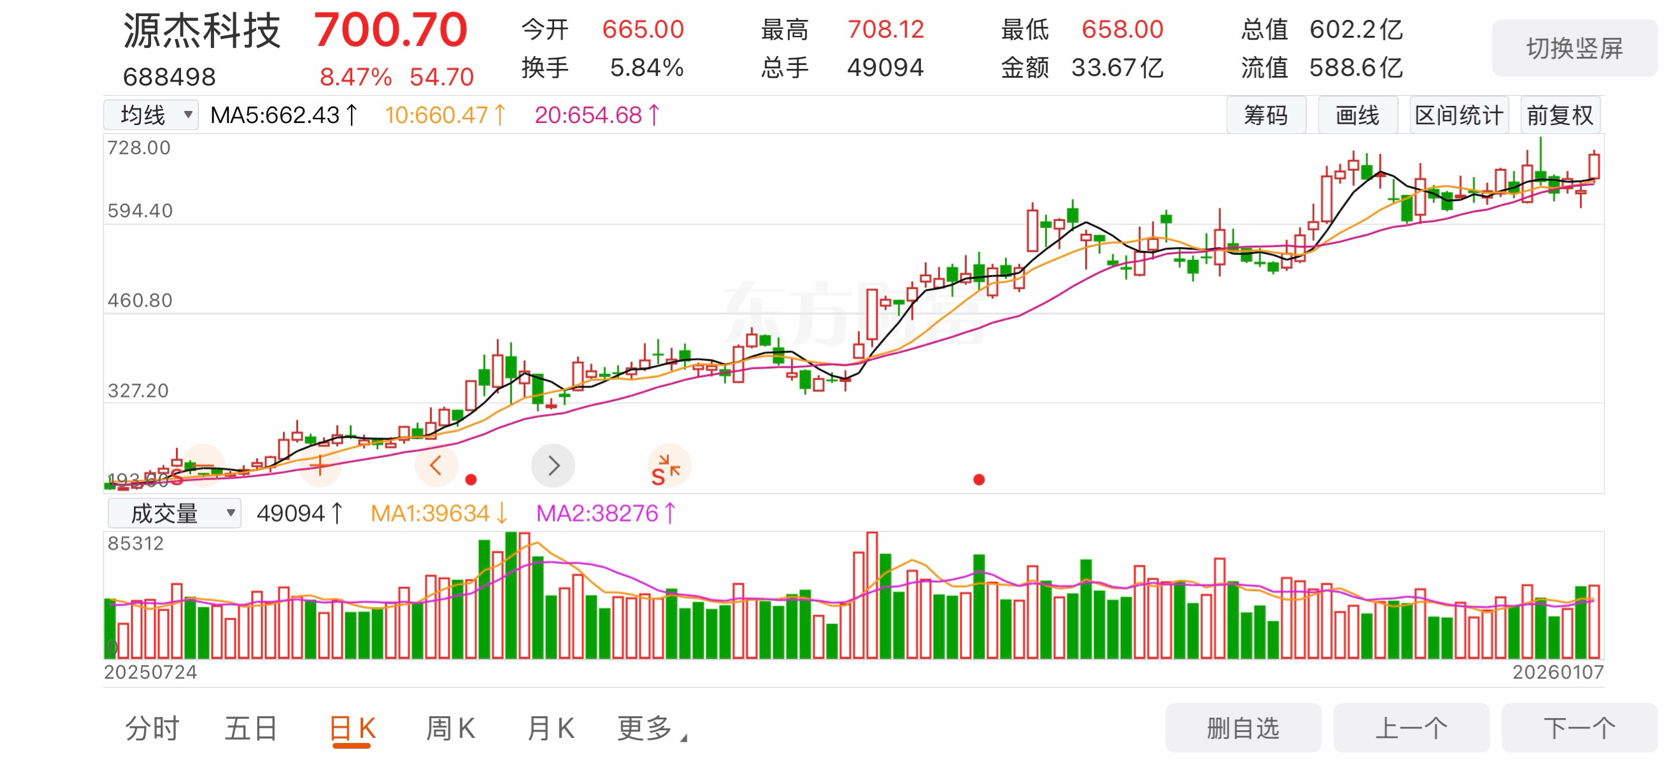Click the y-axis label 728.00

coord(139,148)
